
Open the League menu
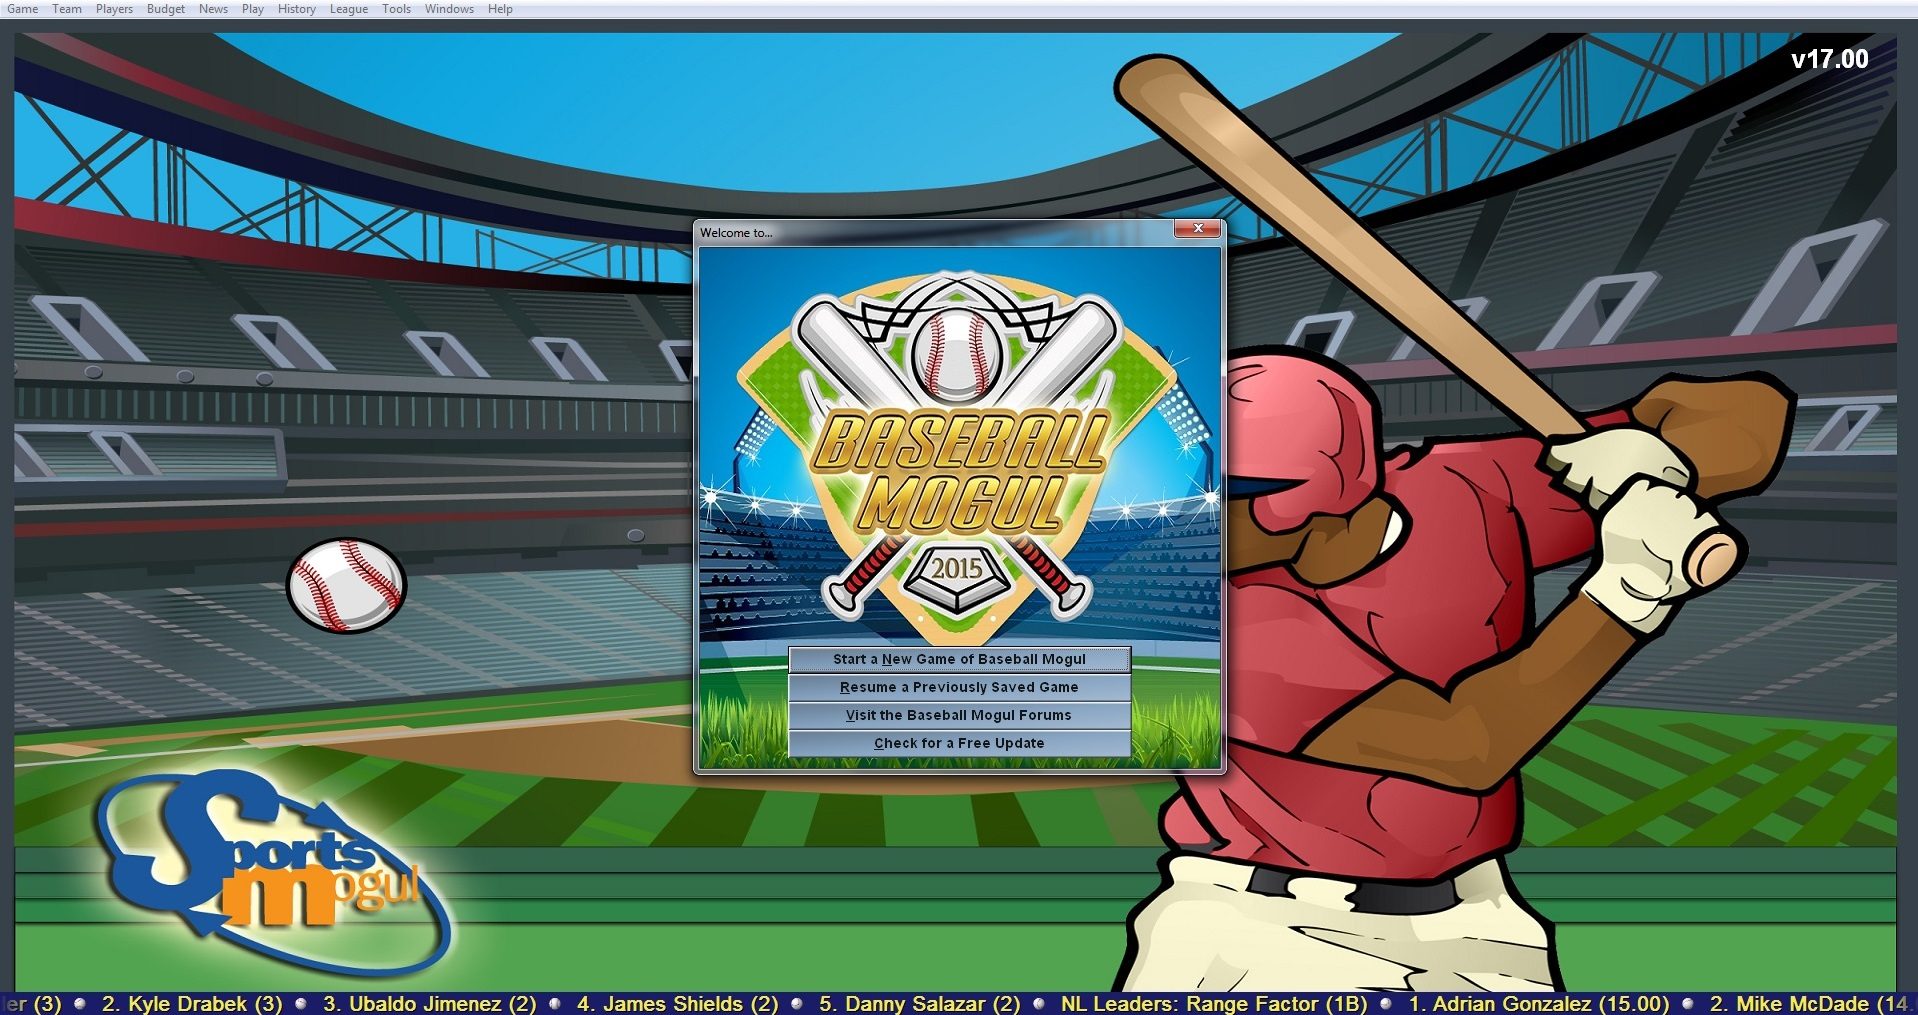(349, 9)
